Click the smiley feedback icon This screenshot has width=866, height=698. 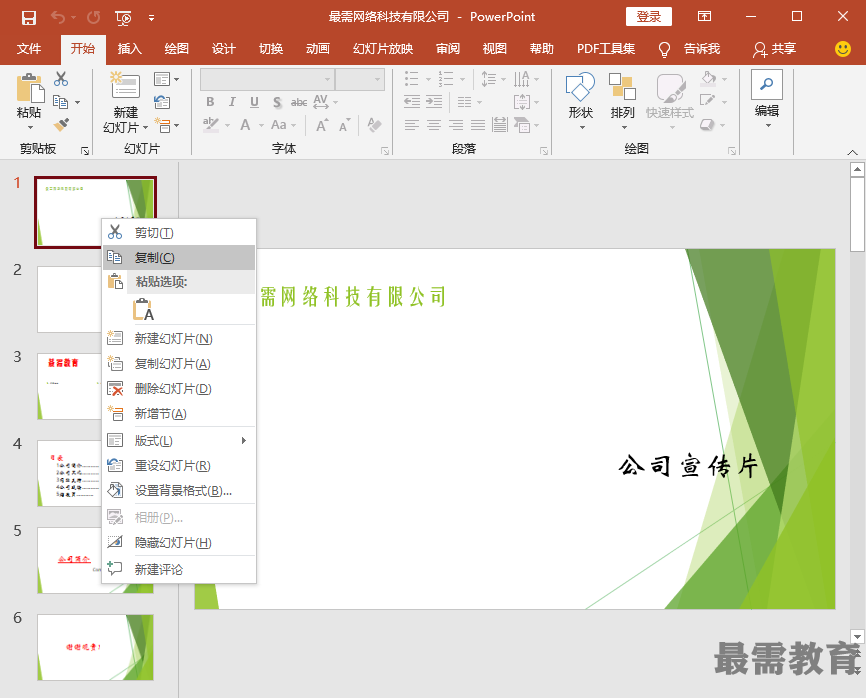coord(842,49)
